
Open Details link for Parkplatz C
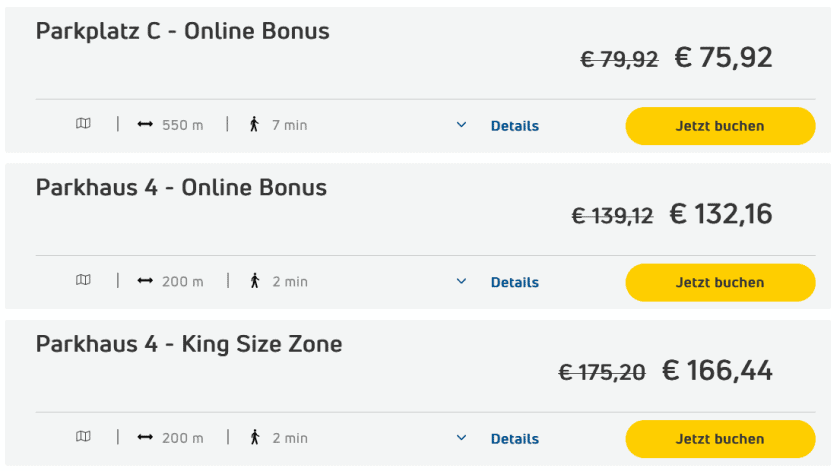[514, 126]
